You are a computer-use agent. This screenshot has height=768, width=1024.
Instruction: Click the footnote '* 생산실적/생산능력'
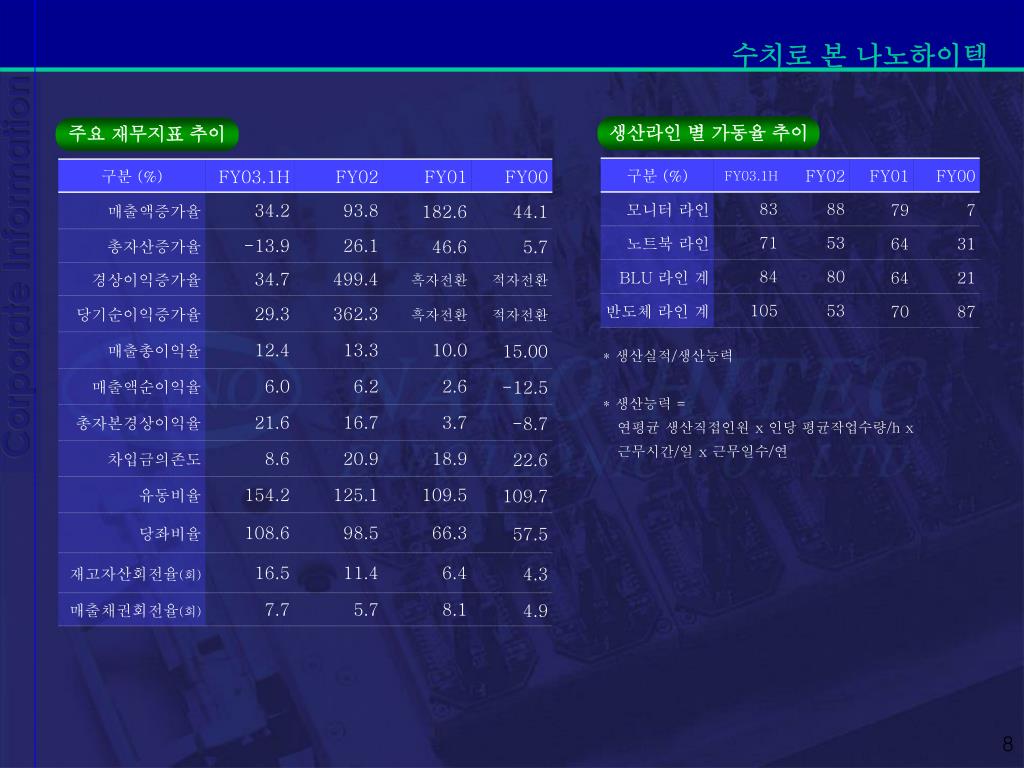[667, 356]
